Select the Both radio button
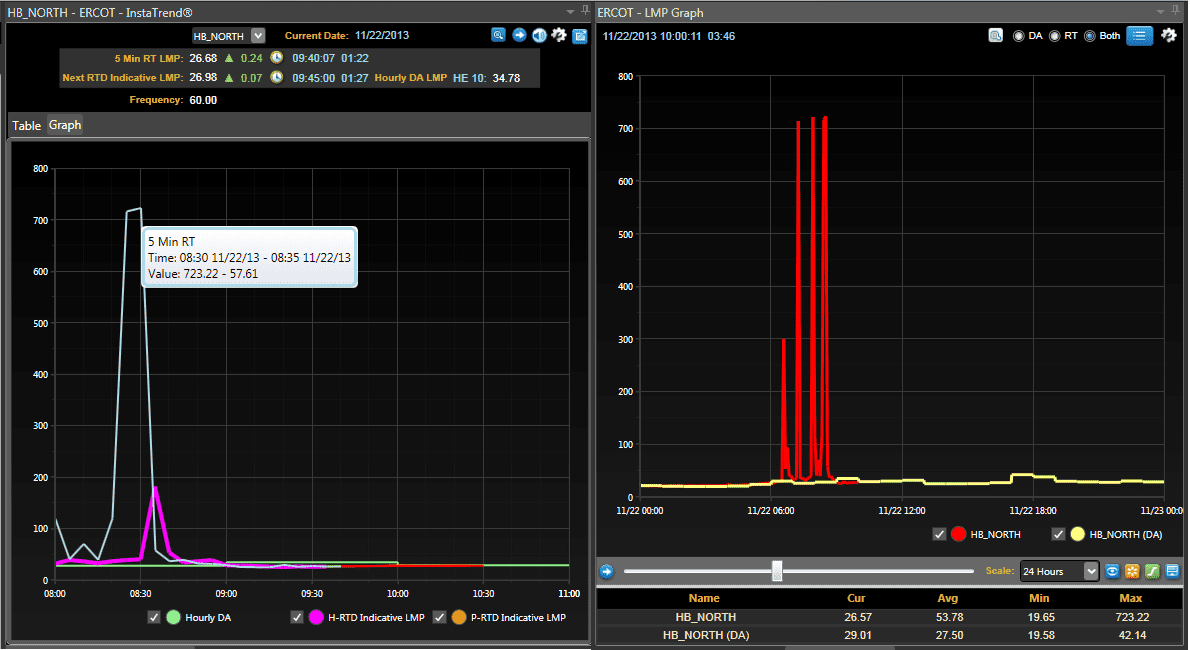 point(1090,36)
